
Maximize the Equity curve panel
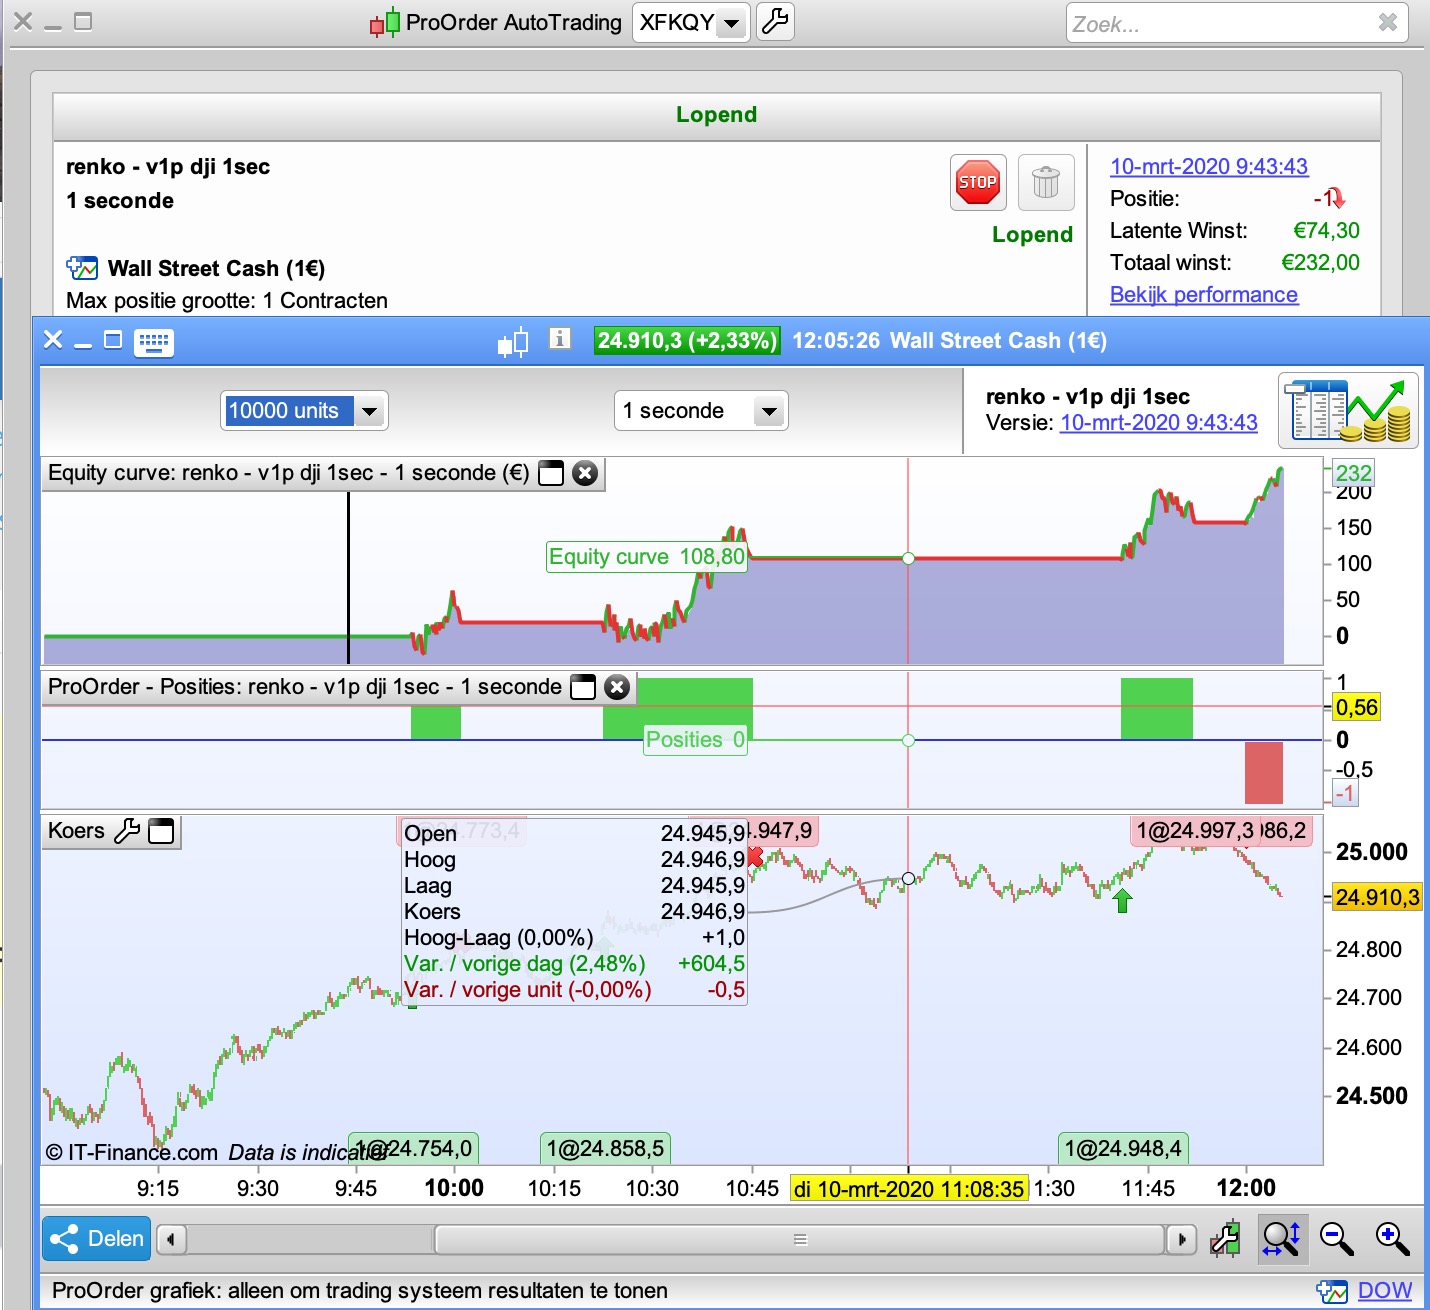pyautogui.click(x=551, y=473)
